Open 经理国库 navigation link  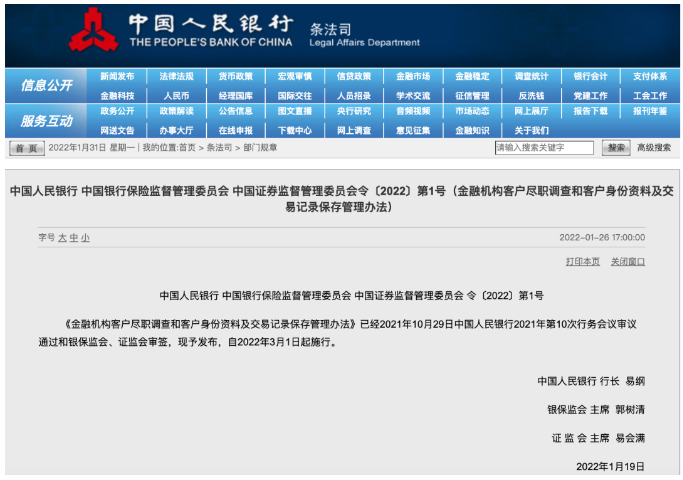(x=236, y=96)
